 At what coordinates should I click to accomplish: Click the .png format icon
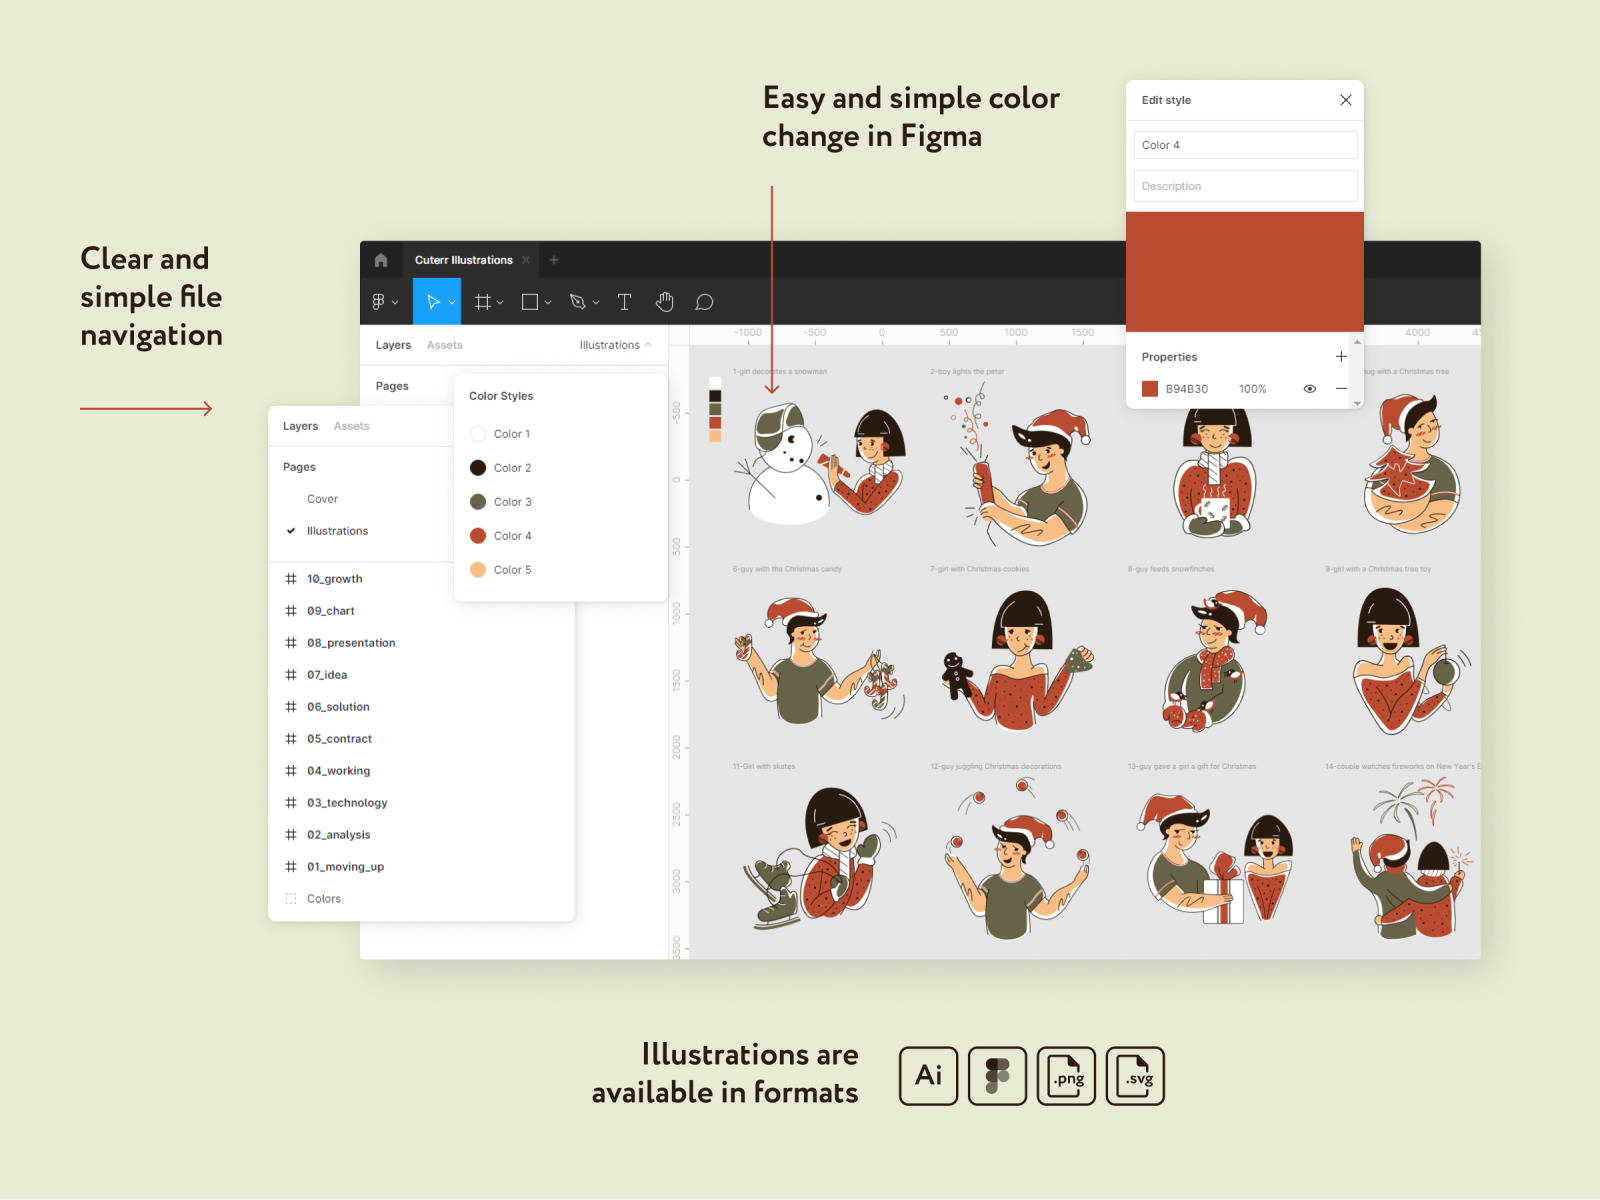[1067, 1076]
